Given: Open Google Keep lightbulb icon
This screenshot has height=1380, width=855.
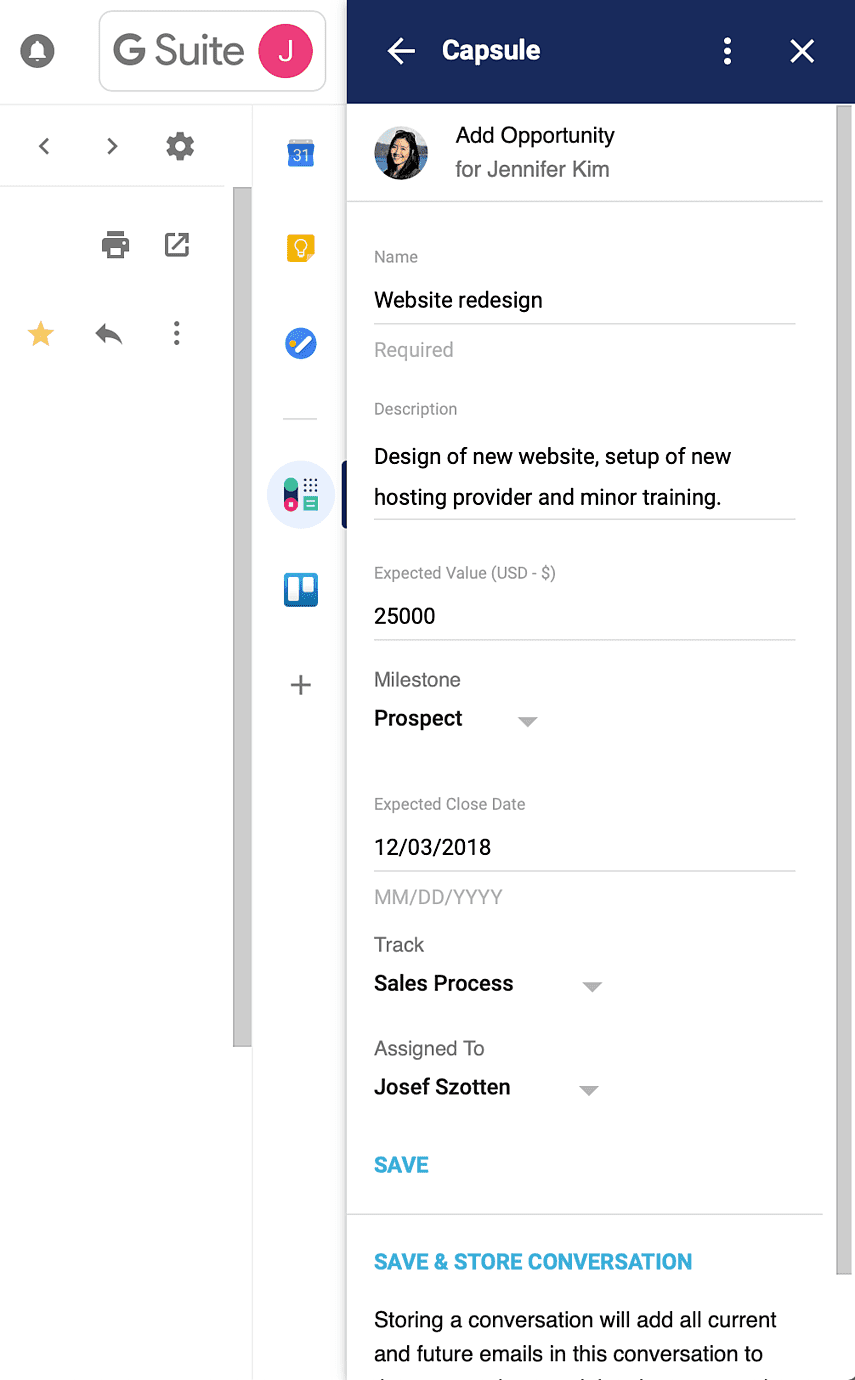Looking at the screenshot, I should pos(301,248).
